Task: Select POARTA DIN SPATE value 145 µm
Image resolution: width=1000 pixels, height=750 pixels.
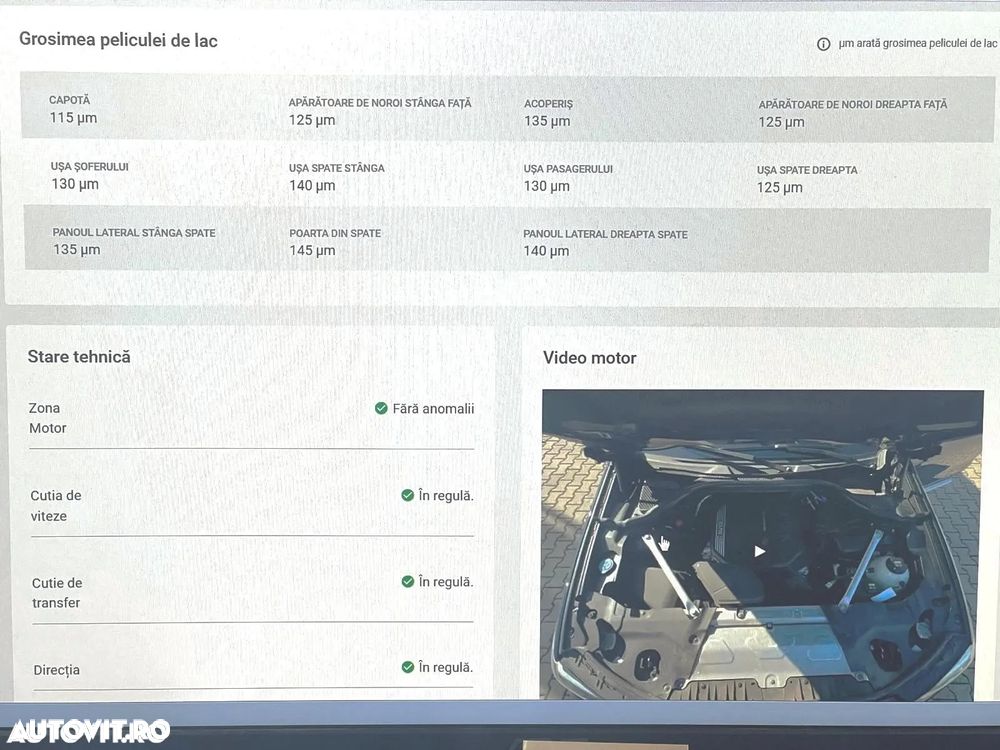Action: (x=312, y=251)
